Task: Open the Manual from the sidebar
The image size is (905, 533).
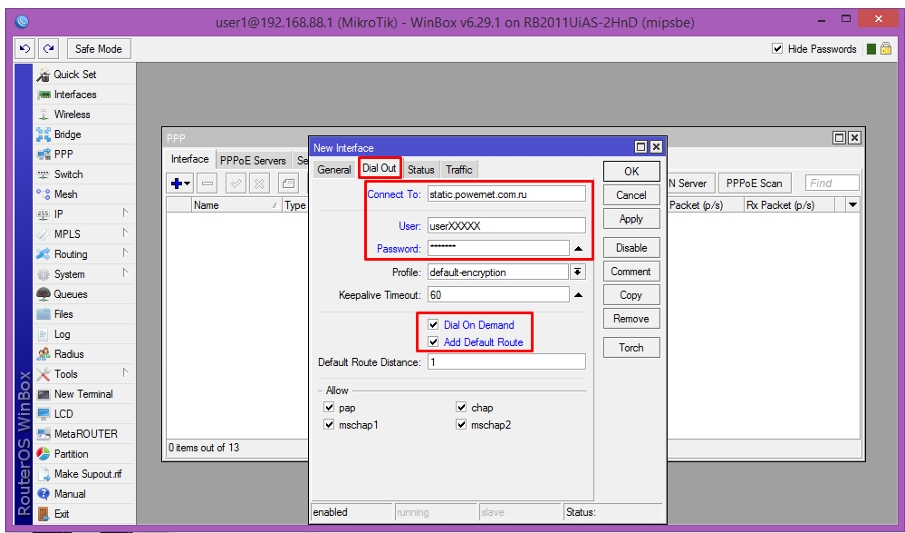Action: (x=84, y=494)
